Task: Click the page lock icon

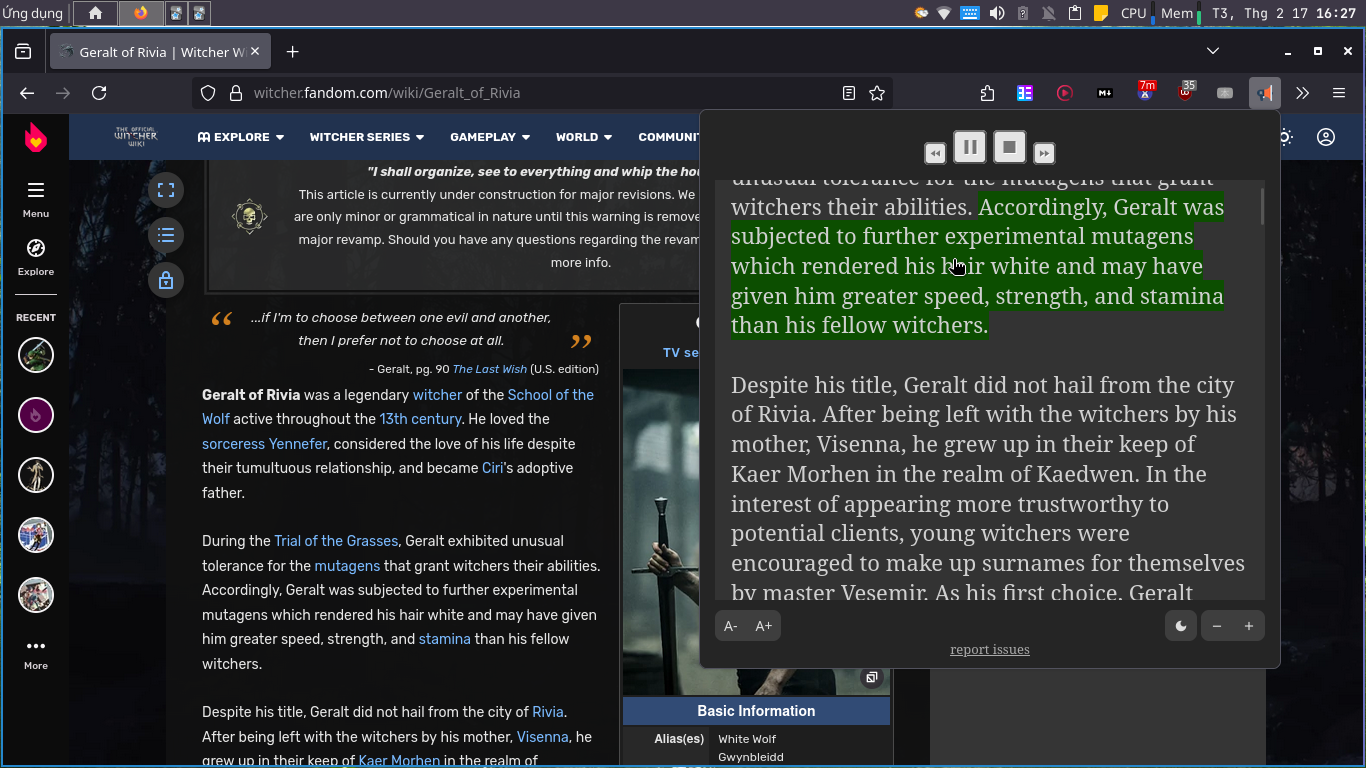Action: 166,280
